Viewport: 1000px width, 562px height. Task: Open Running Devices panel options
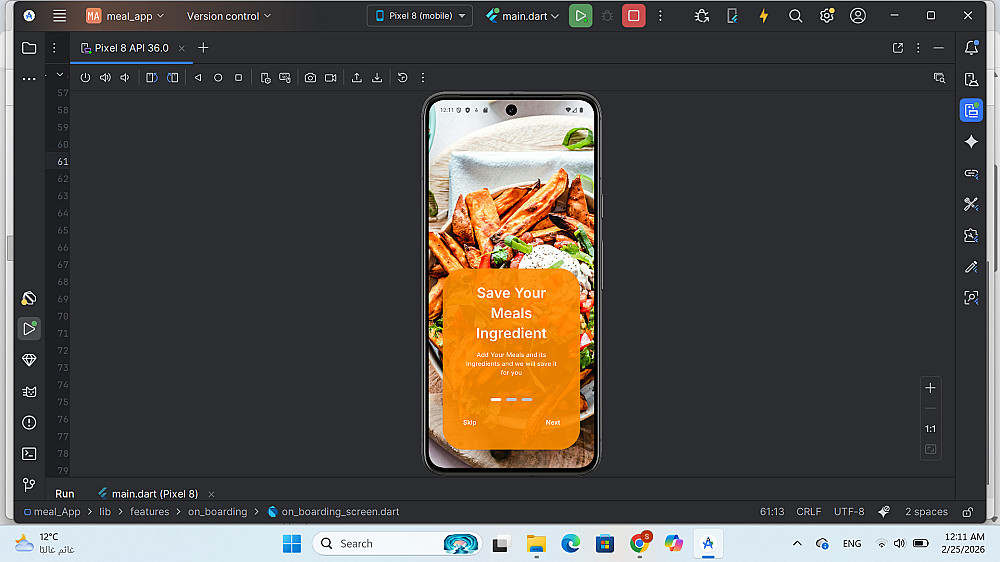918,48
